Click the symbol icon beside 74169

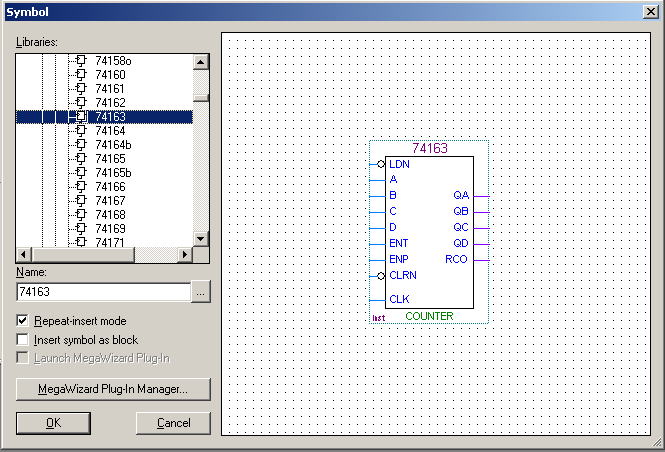[x=81, y=229]
